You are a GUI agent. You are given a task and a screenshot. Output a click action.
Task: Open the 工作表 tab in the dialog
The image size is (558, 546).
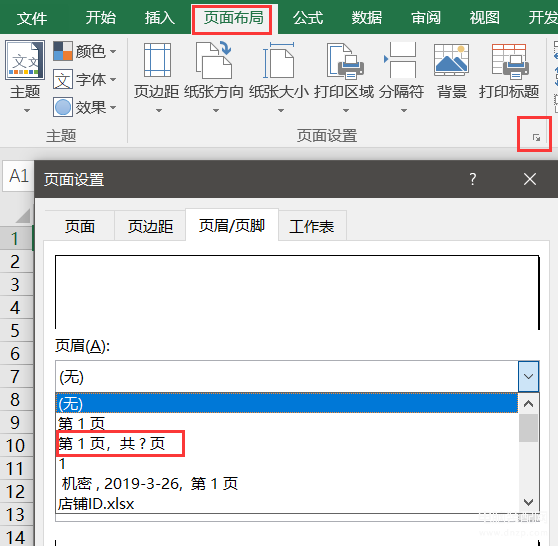pos(312,226)
